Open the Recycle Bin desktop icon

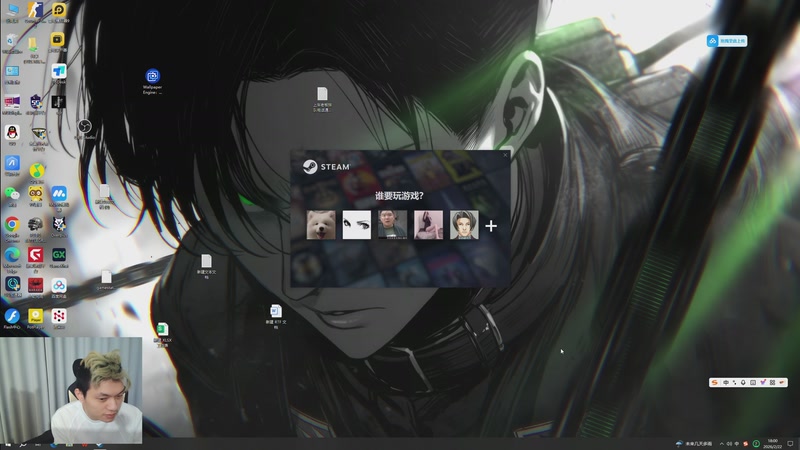click(12, 43)
